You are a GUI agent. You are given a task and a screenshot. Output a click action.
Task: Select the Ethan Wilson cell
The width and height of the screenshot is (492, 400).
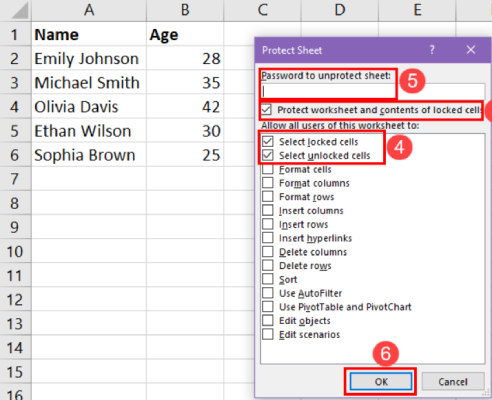point(89,131)
